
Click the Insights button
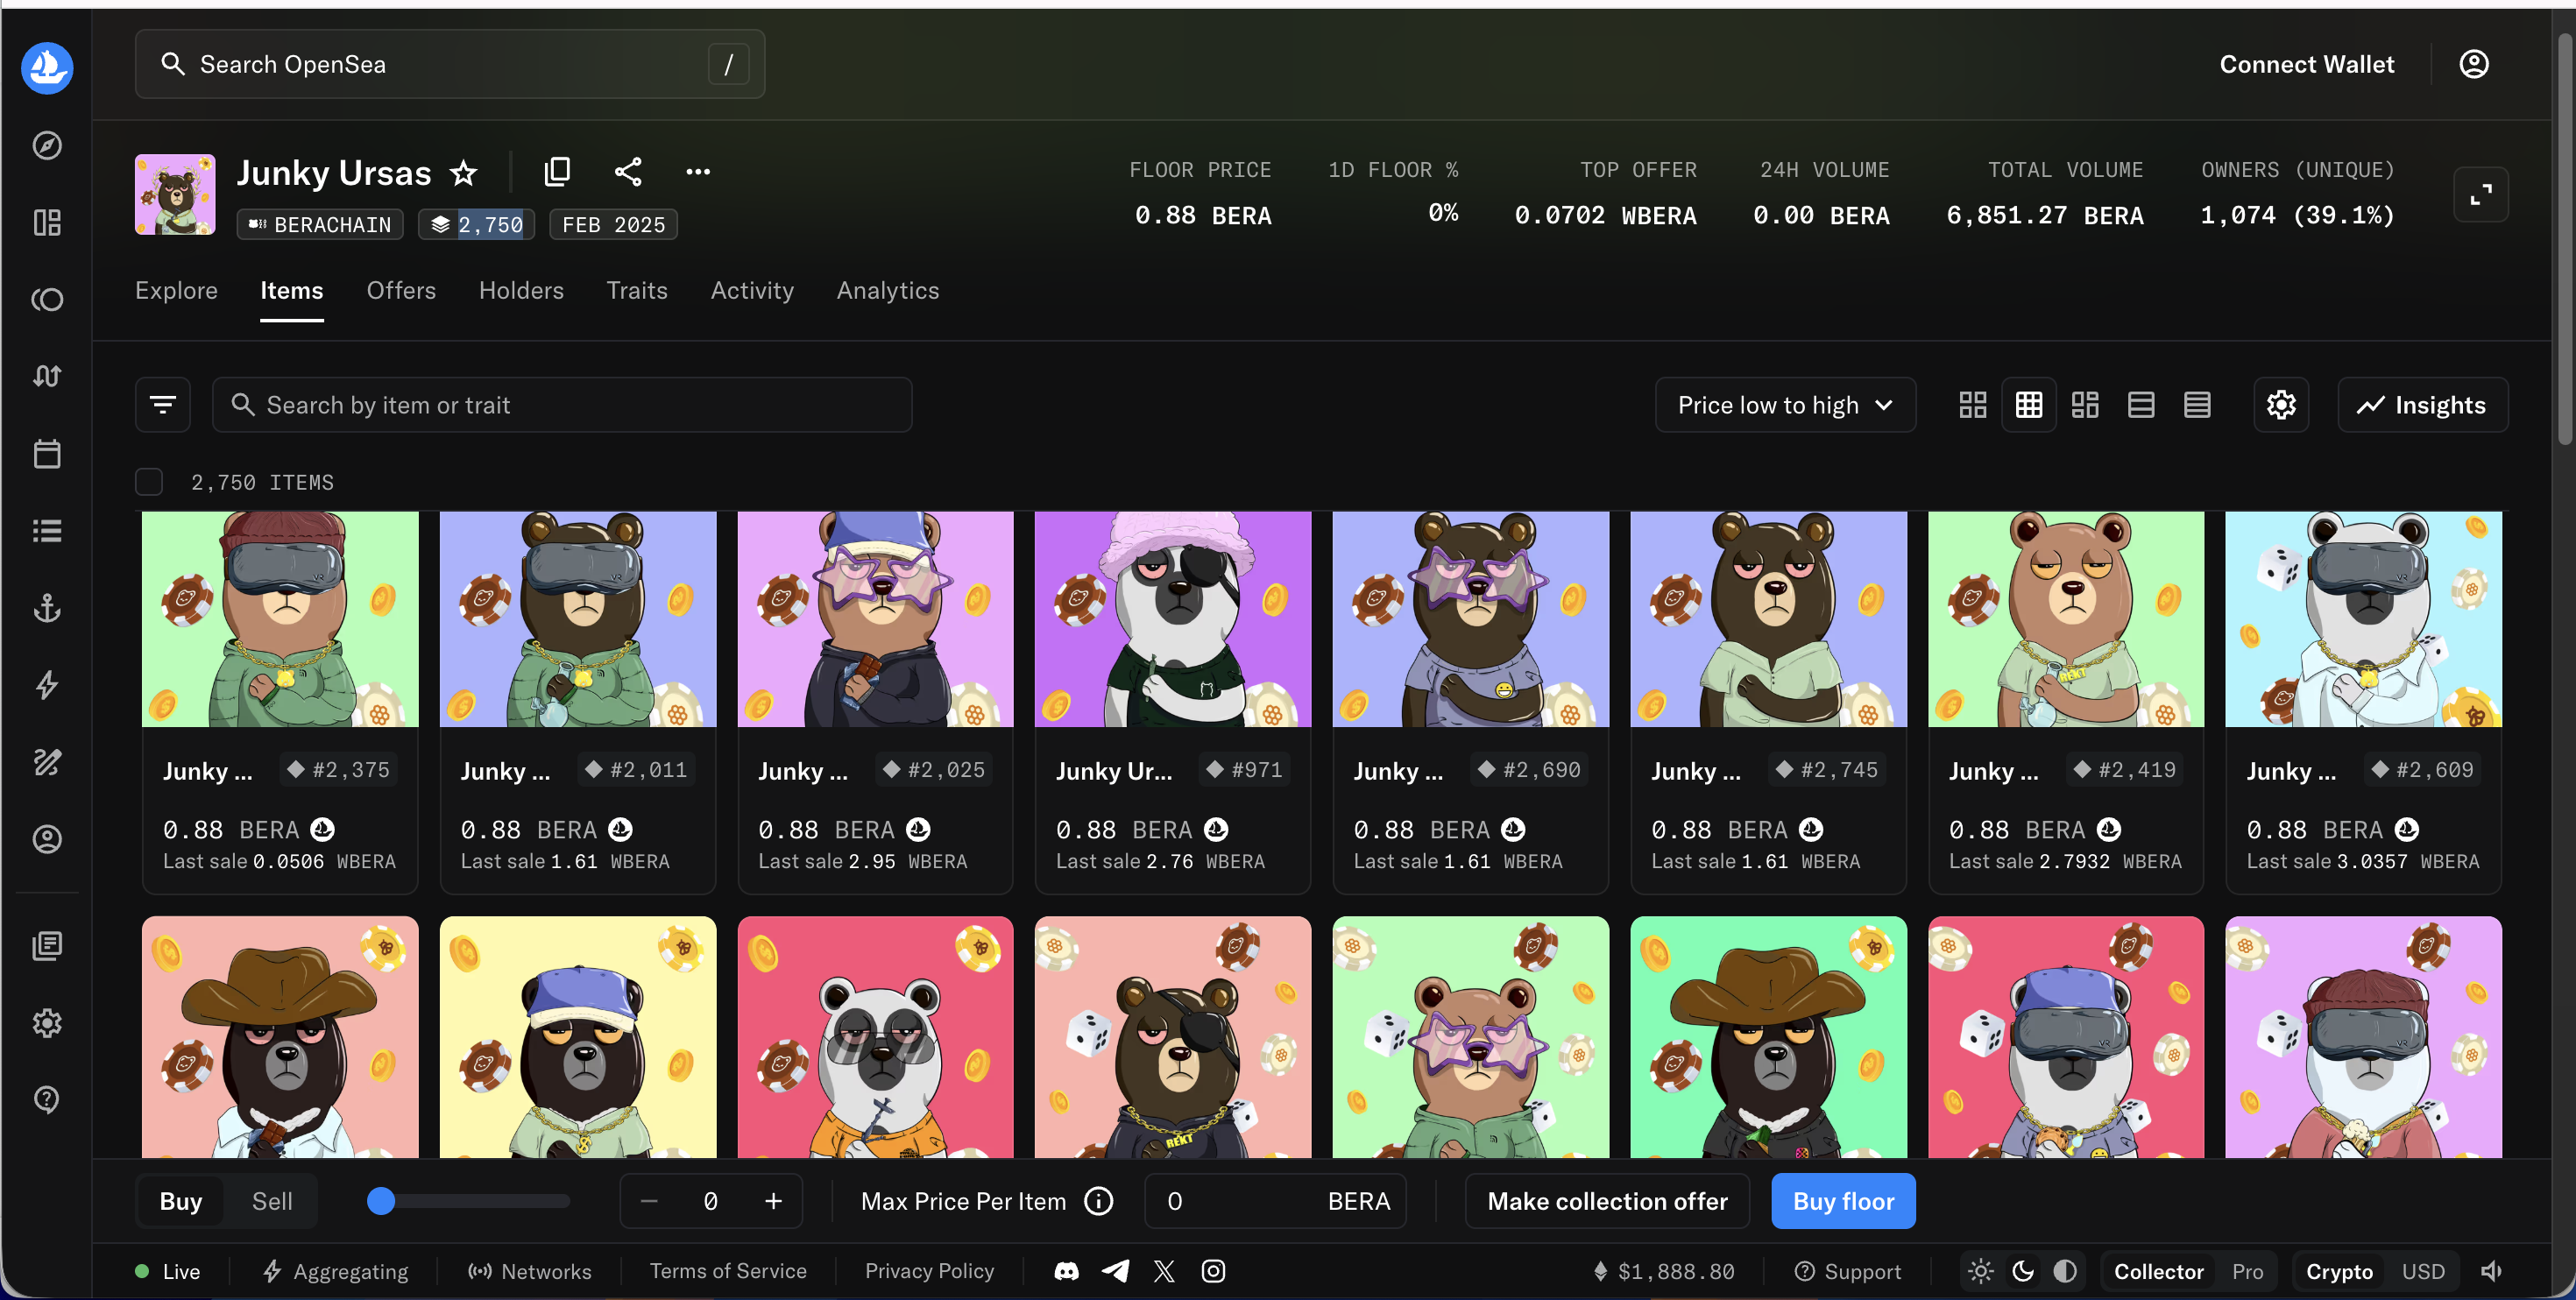click(x=2422, y=405)
